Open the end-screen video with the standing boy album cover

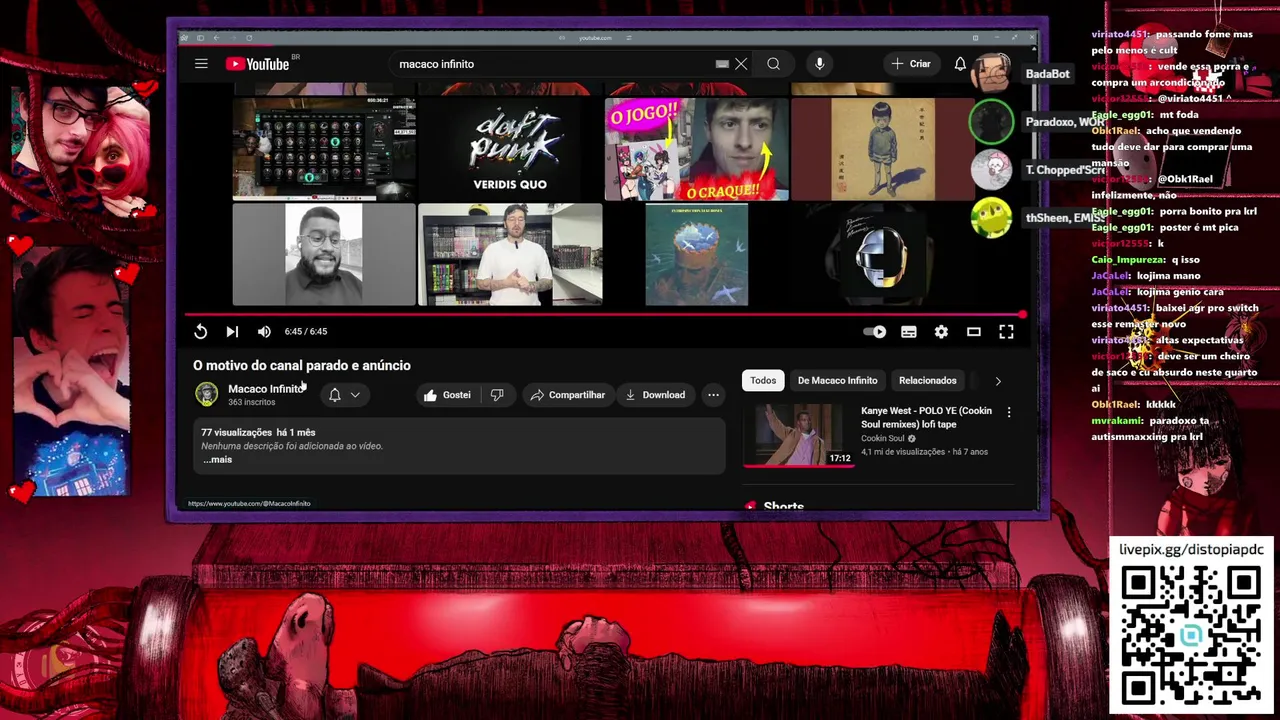pos(882,148)
